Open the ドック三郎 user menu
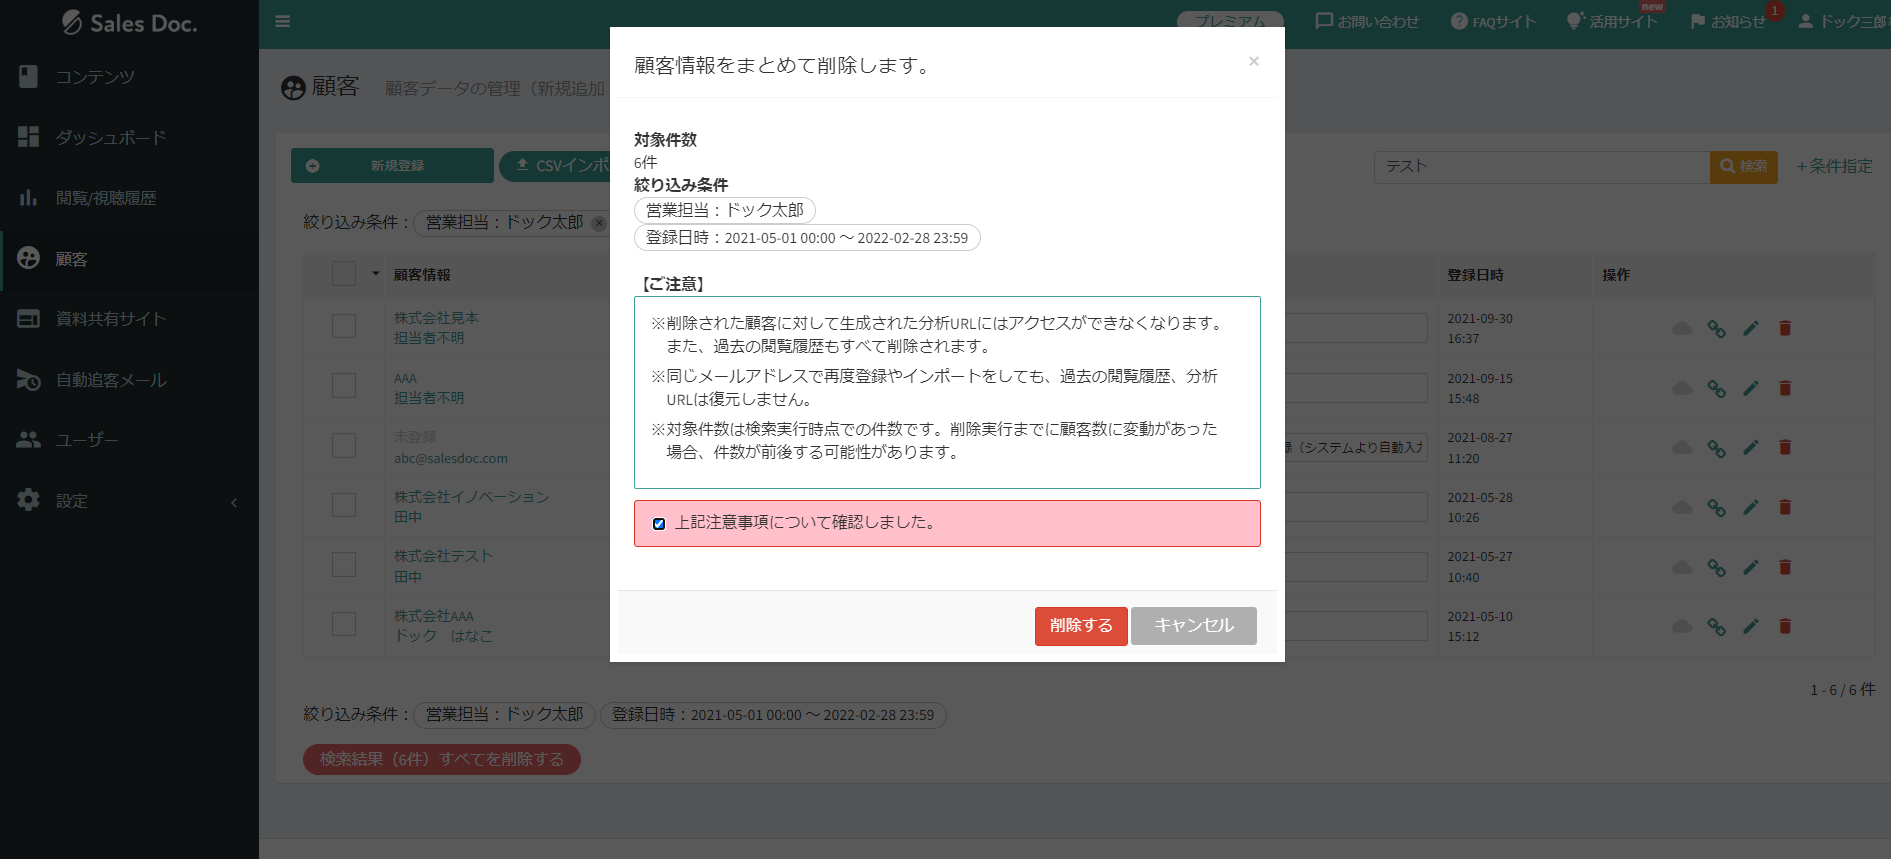The height and width of the screenshot is (859, 1891). pos(1843,21)
